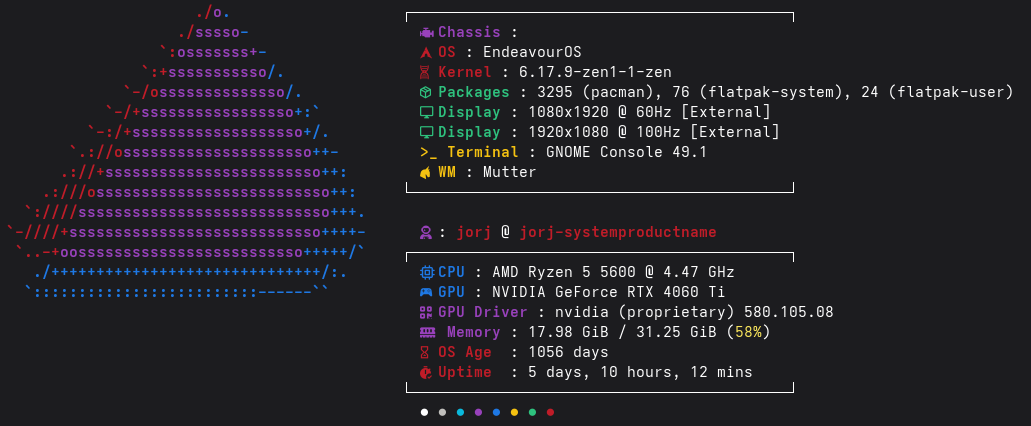Select the text 'EndeavourOS'

(532, 53)
